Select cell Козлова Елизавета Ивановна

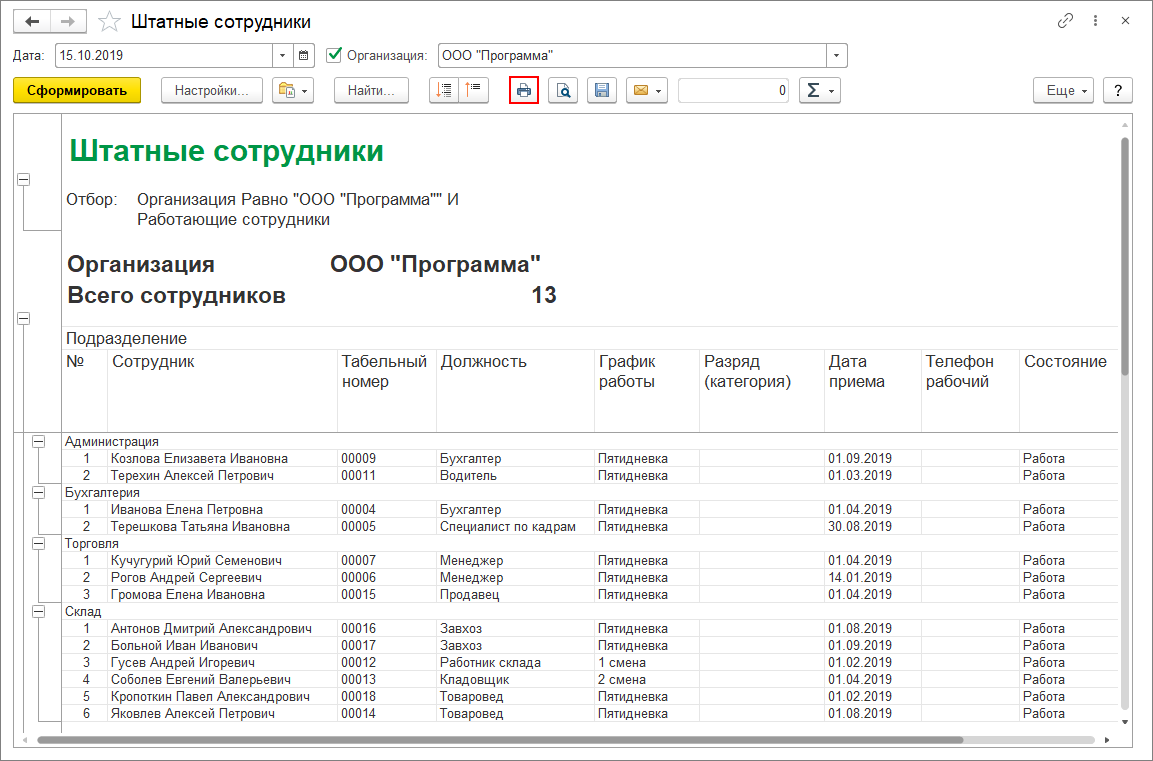pos(222,458)
